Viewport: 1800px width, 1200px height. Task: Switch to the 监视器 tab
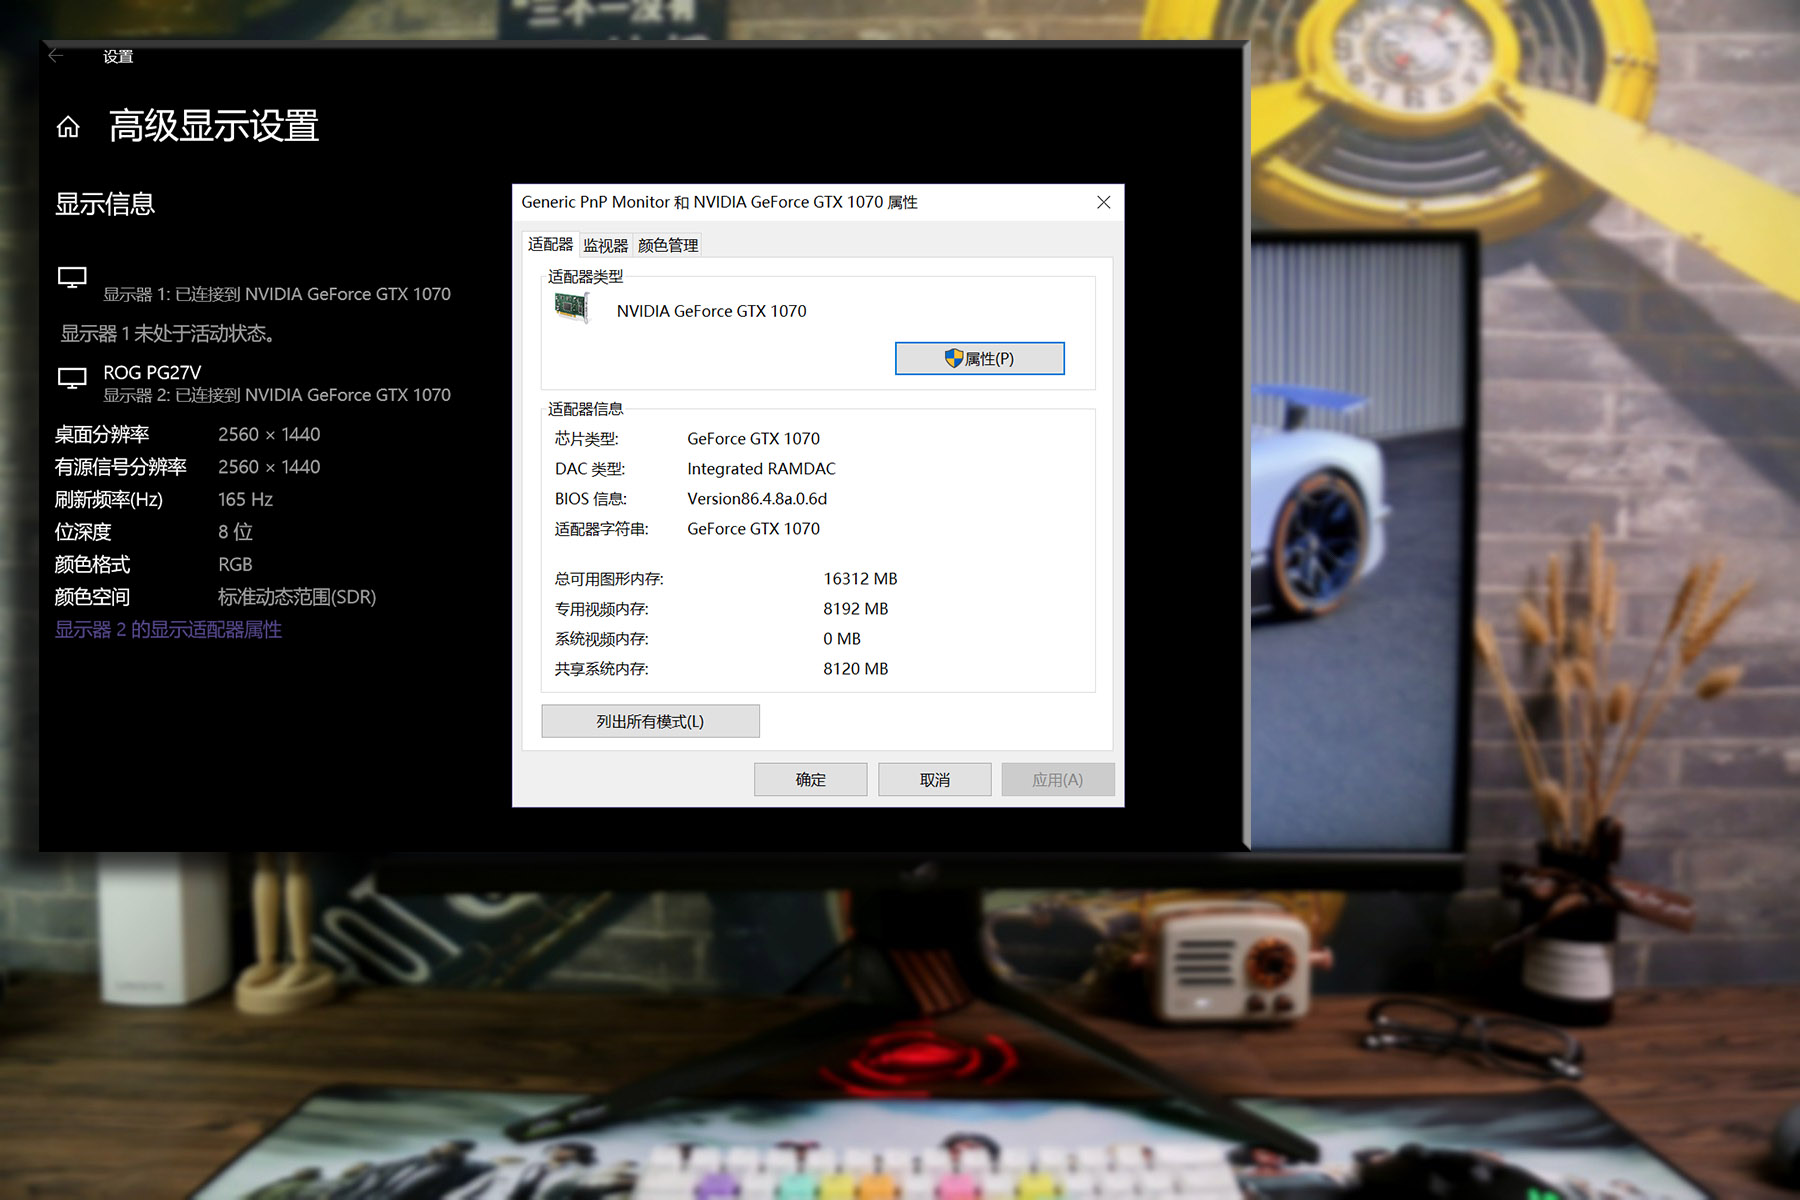point(605,245)
